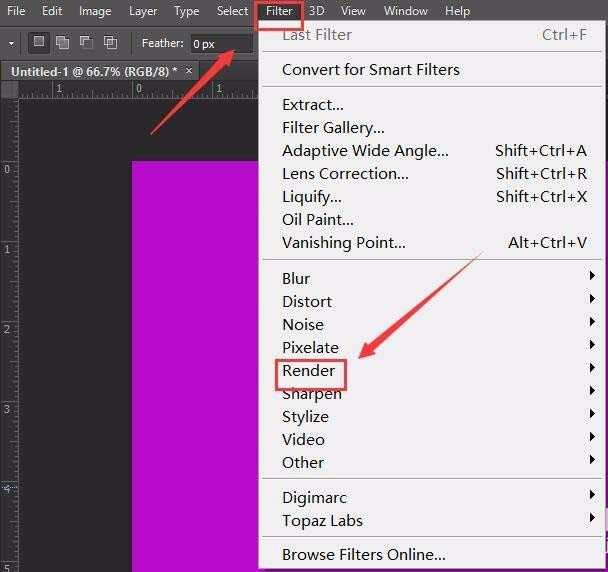Open the Layer menu
The height and width of the screenshot is (572, 608).
tap(143, 11)
